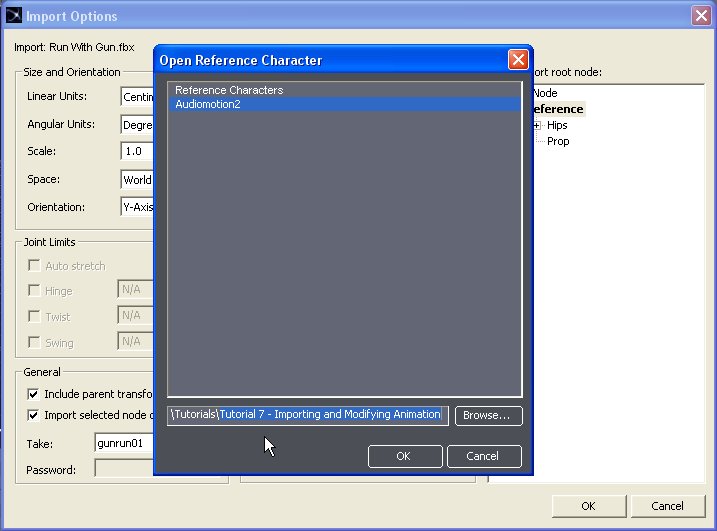The width and height of the screenshot is (717, 531).
Task: Click OK in the Import Options window
Action: point(589,506)
